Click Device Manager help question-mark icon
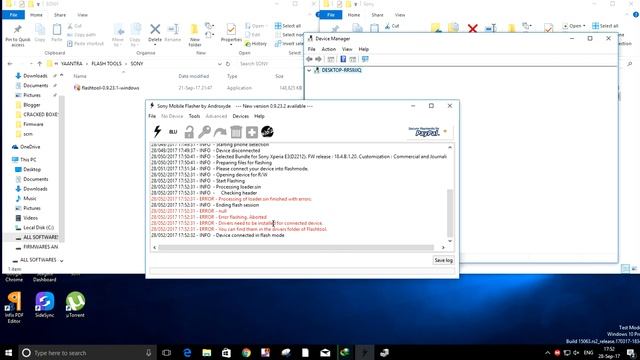 [x=343, y=59]
